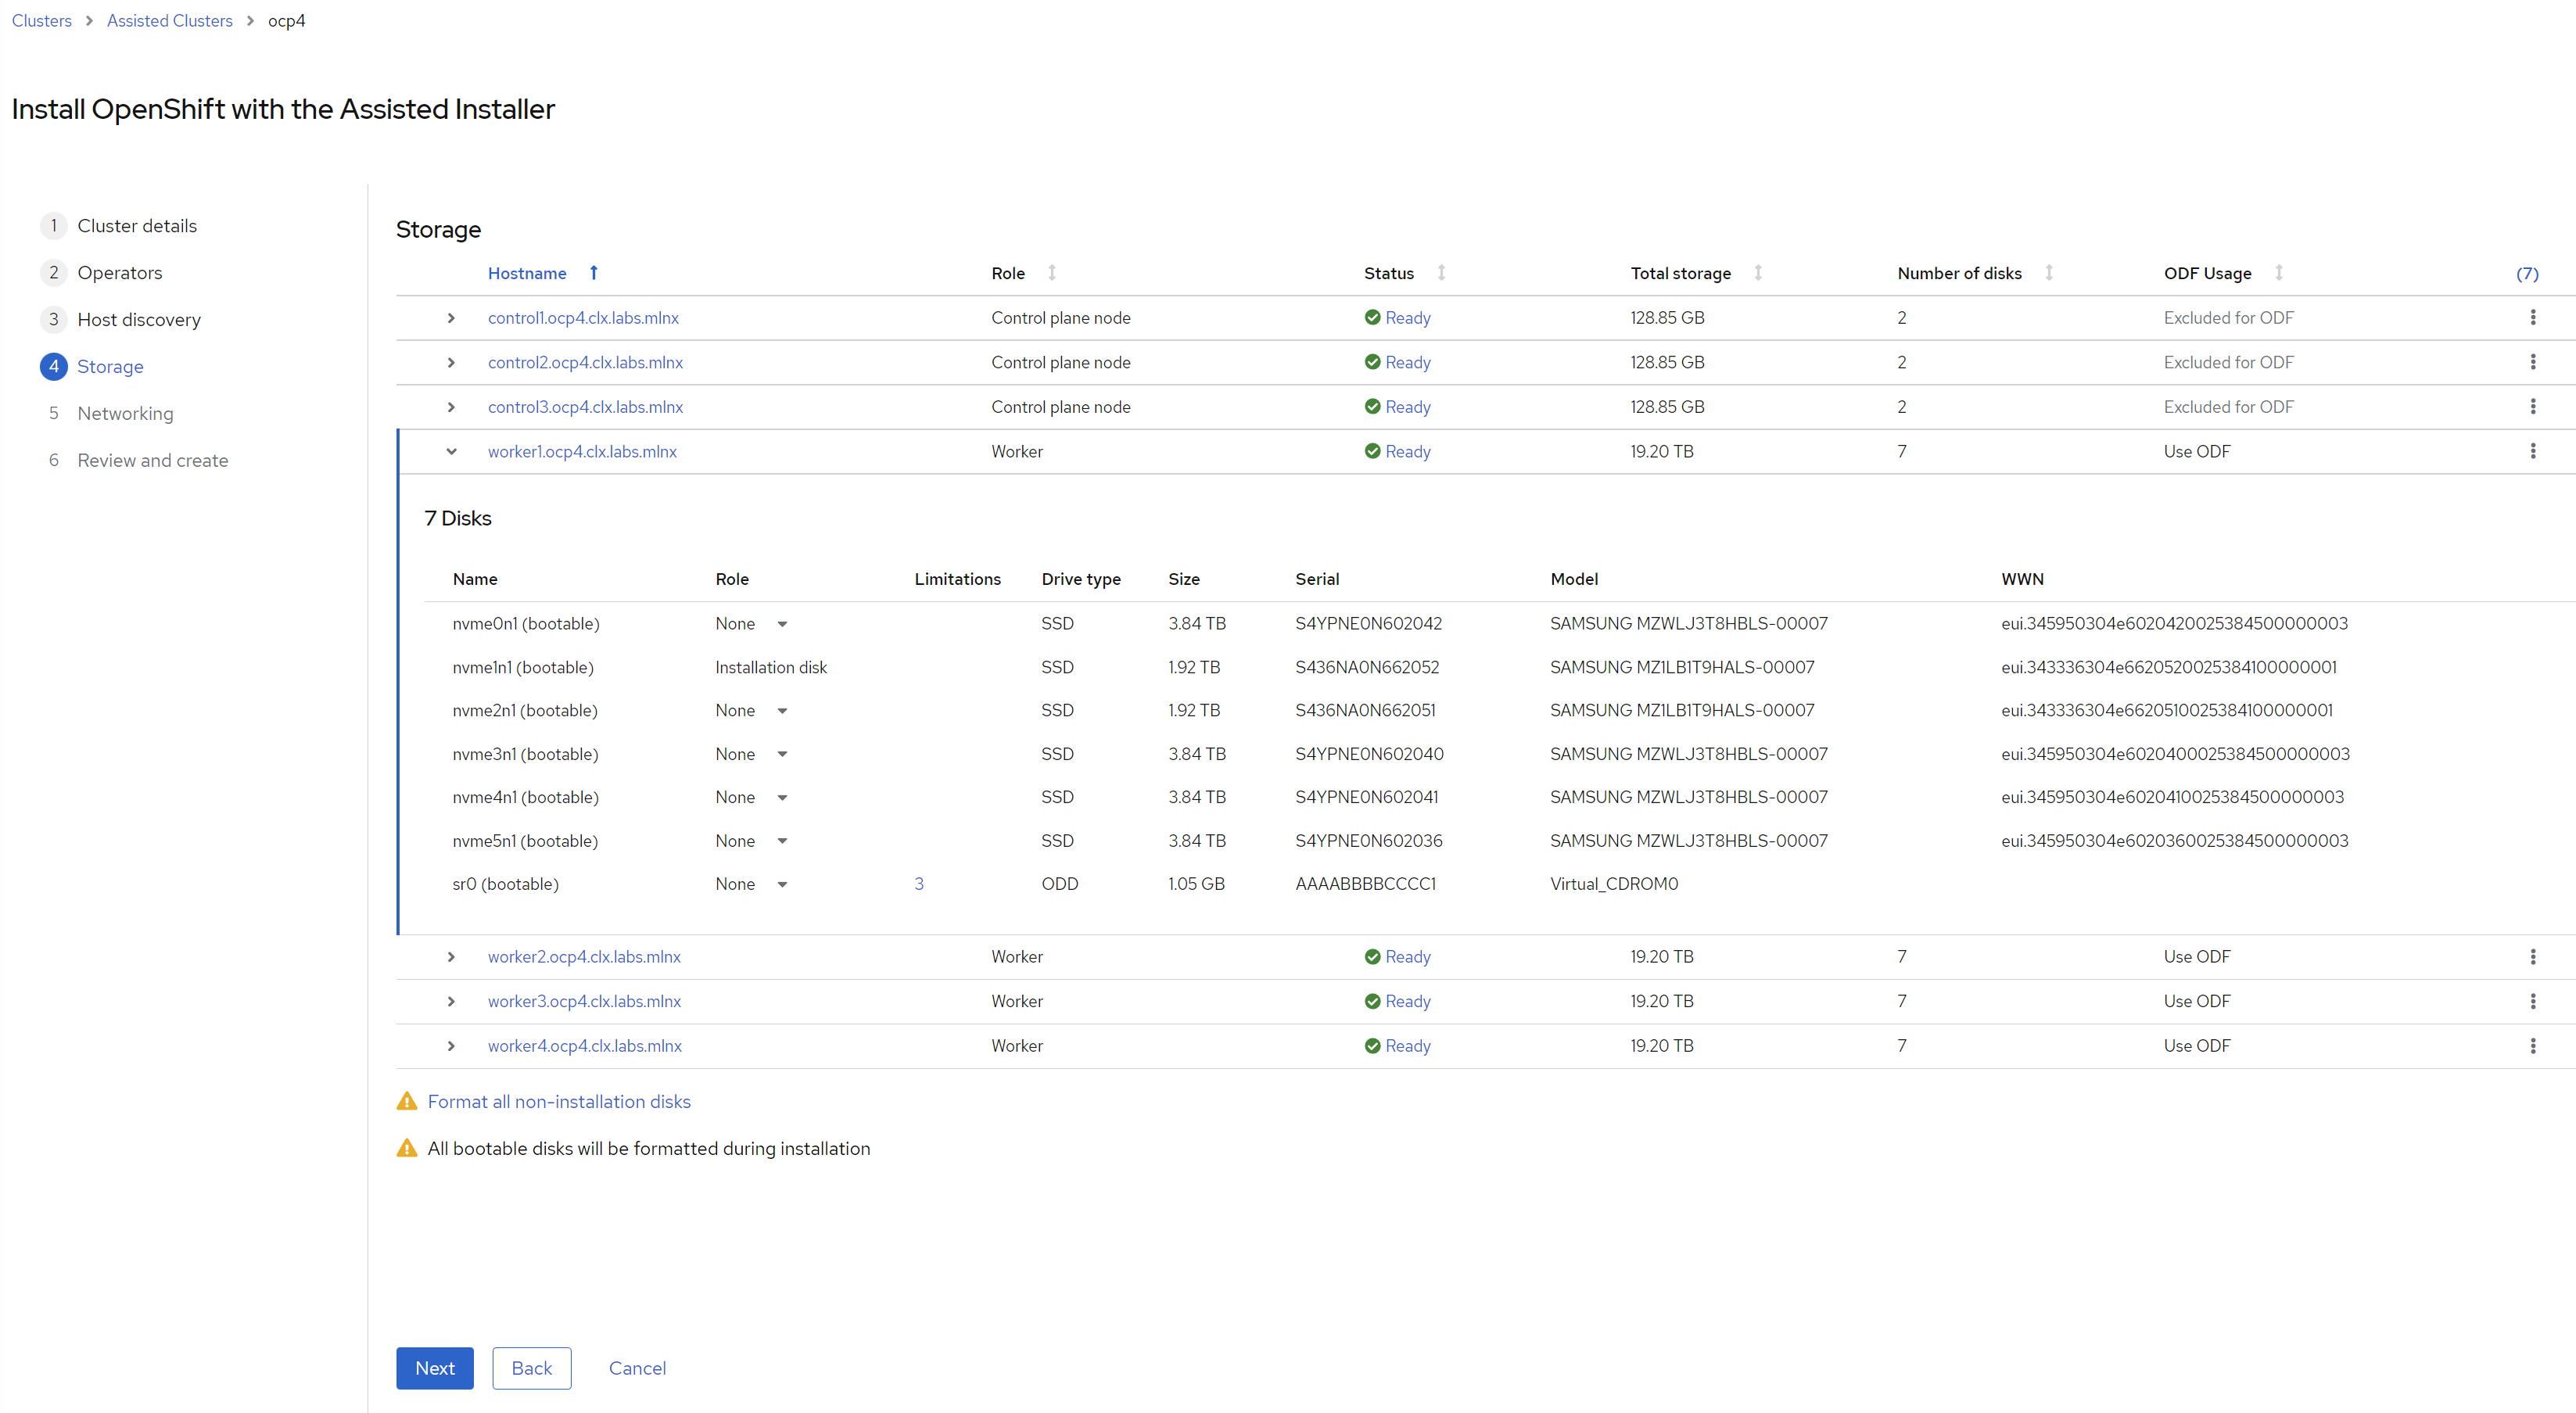Expand the worker3.ocp4.clx.labs.mlnx host row

(x=451, y=1002)
